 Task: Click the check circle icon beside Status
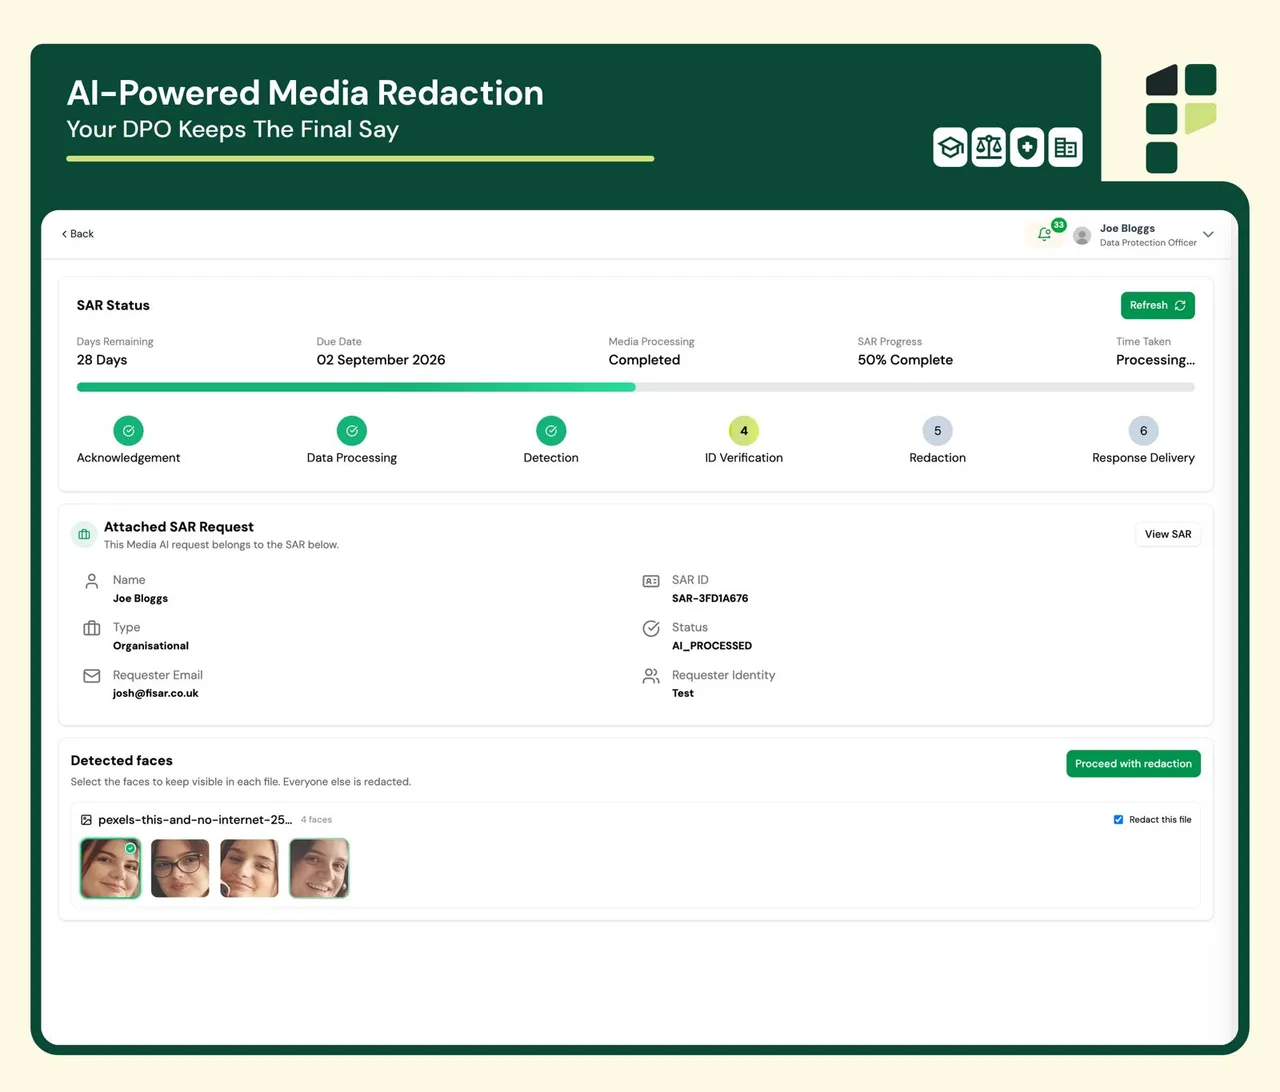651,628
